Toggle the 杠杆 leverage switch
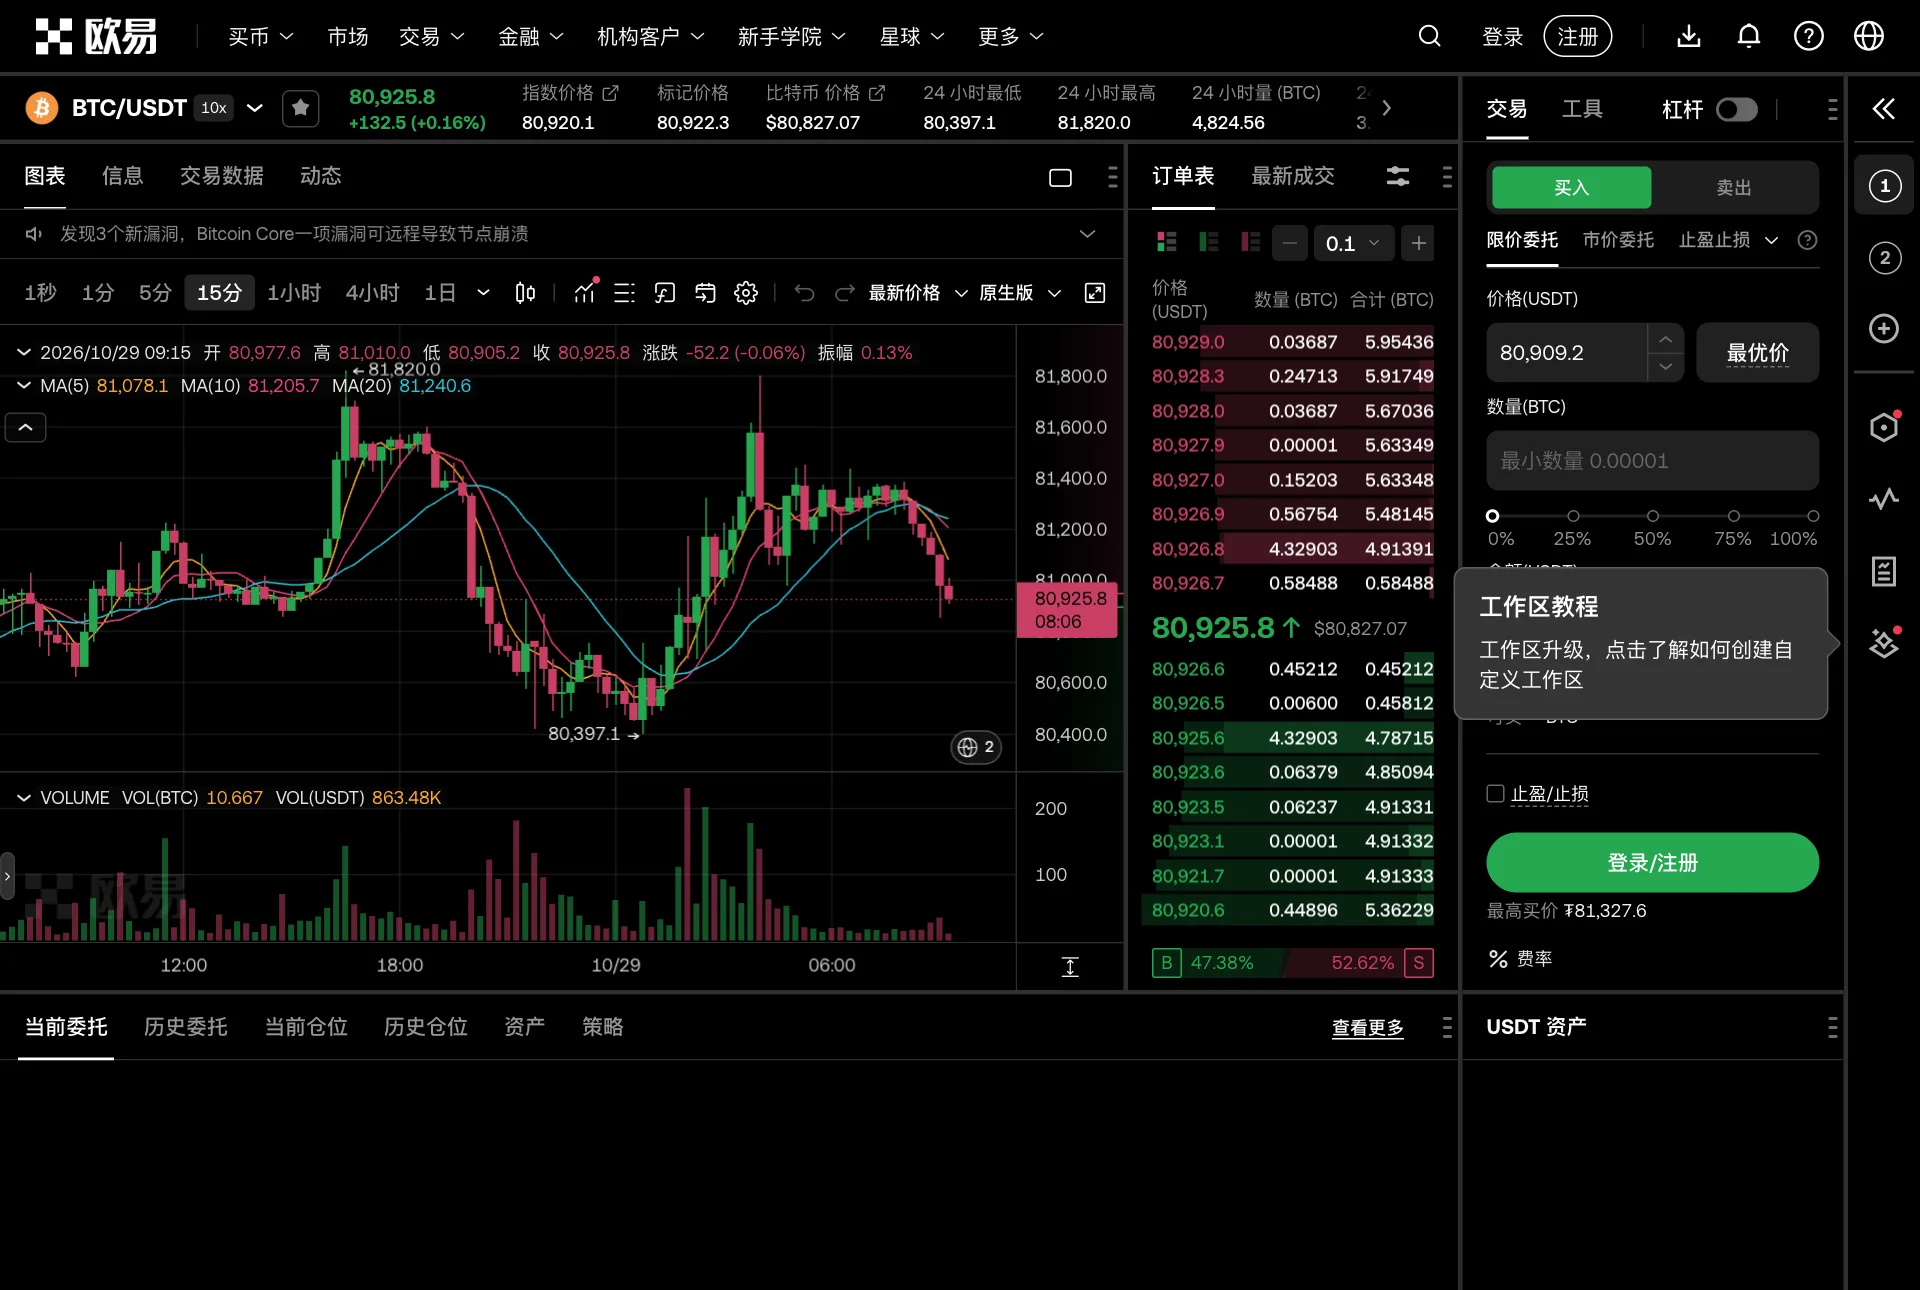This screenshot has width=1920, height=1290. point(1737,109)
